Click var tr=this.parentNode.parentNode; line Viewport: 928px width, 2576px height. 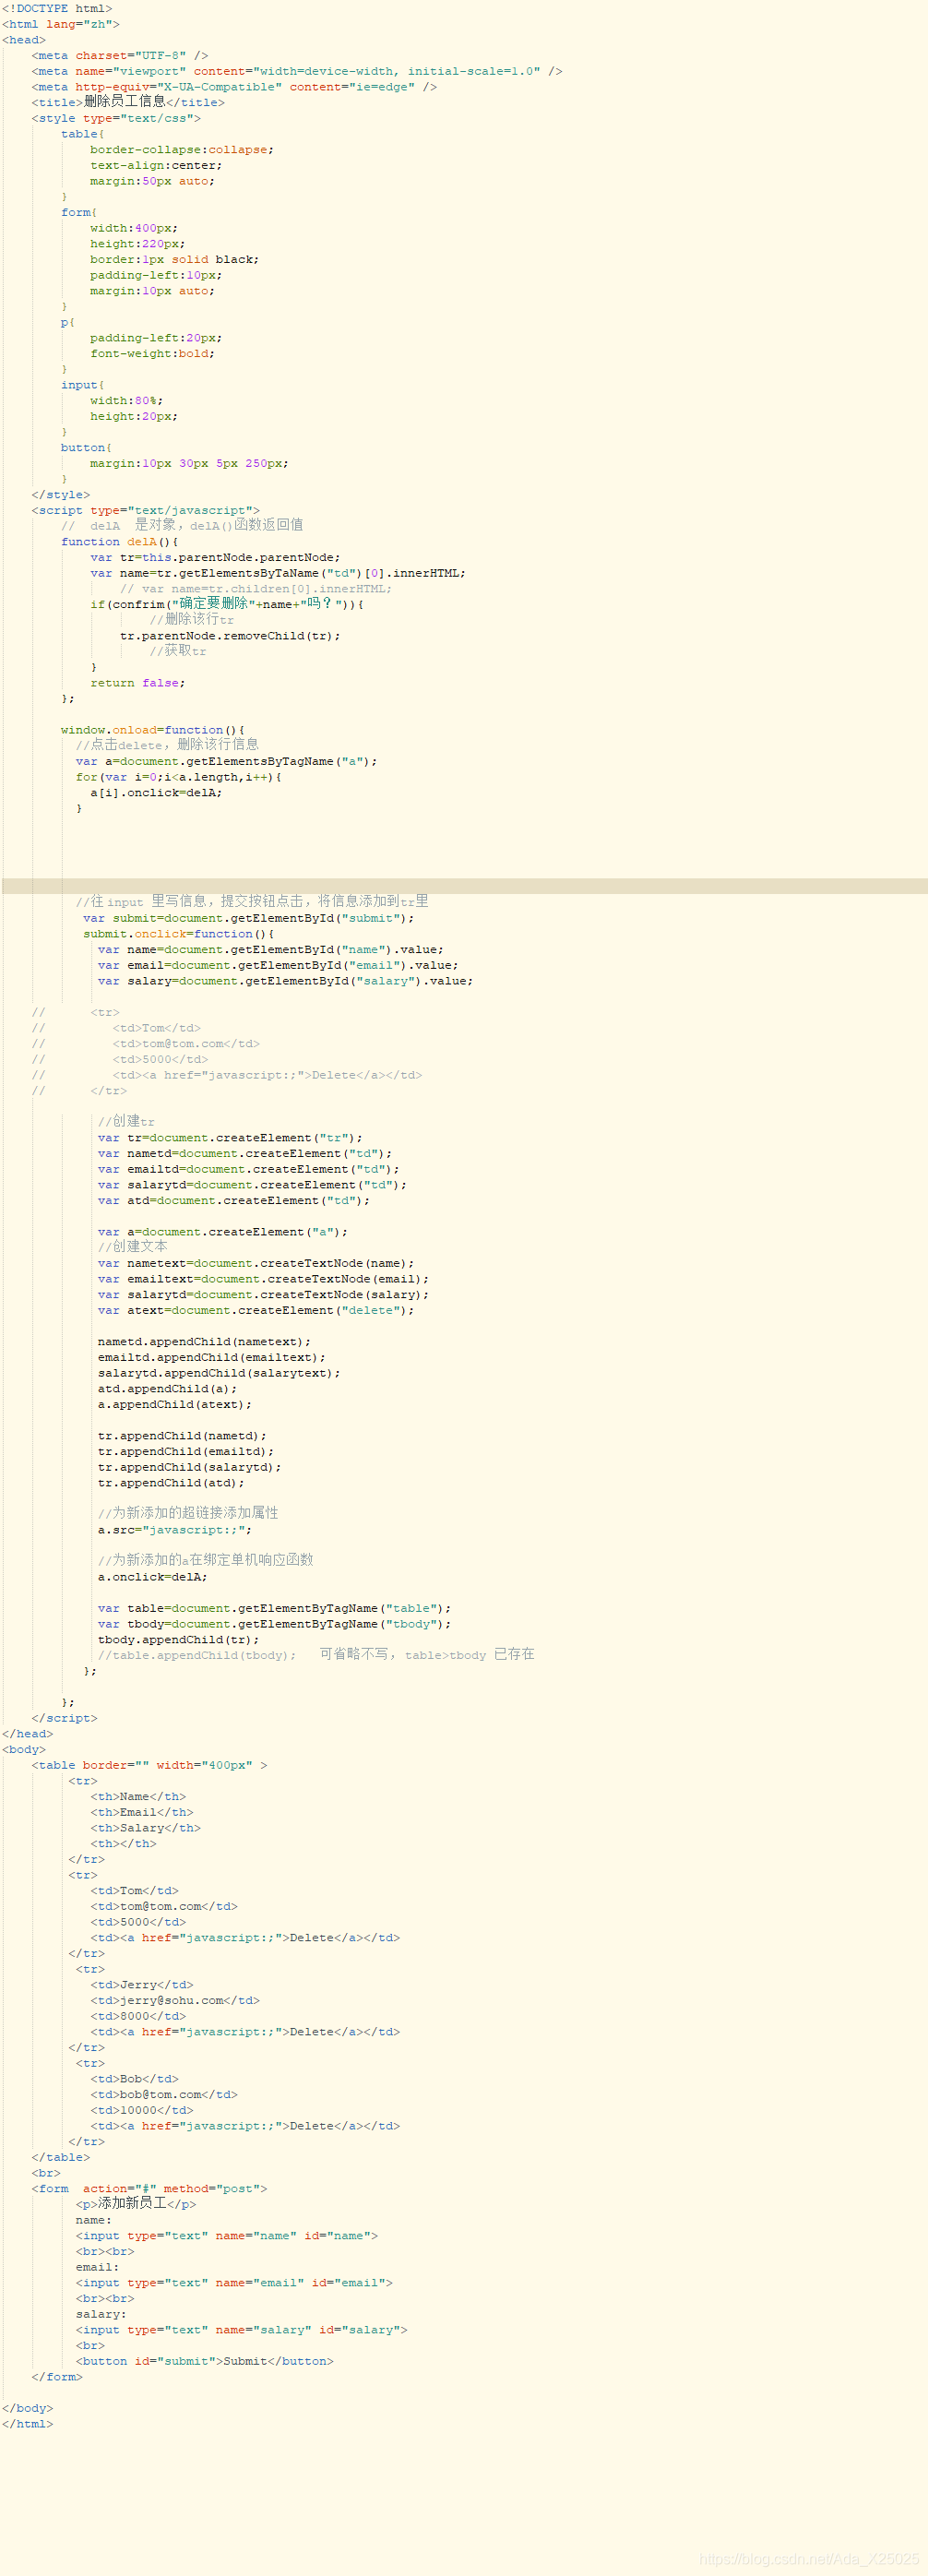pyautogui.click(x=215, y=557)
